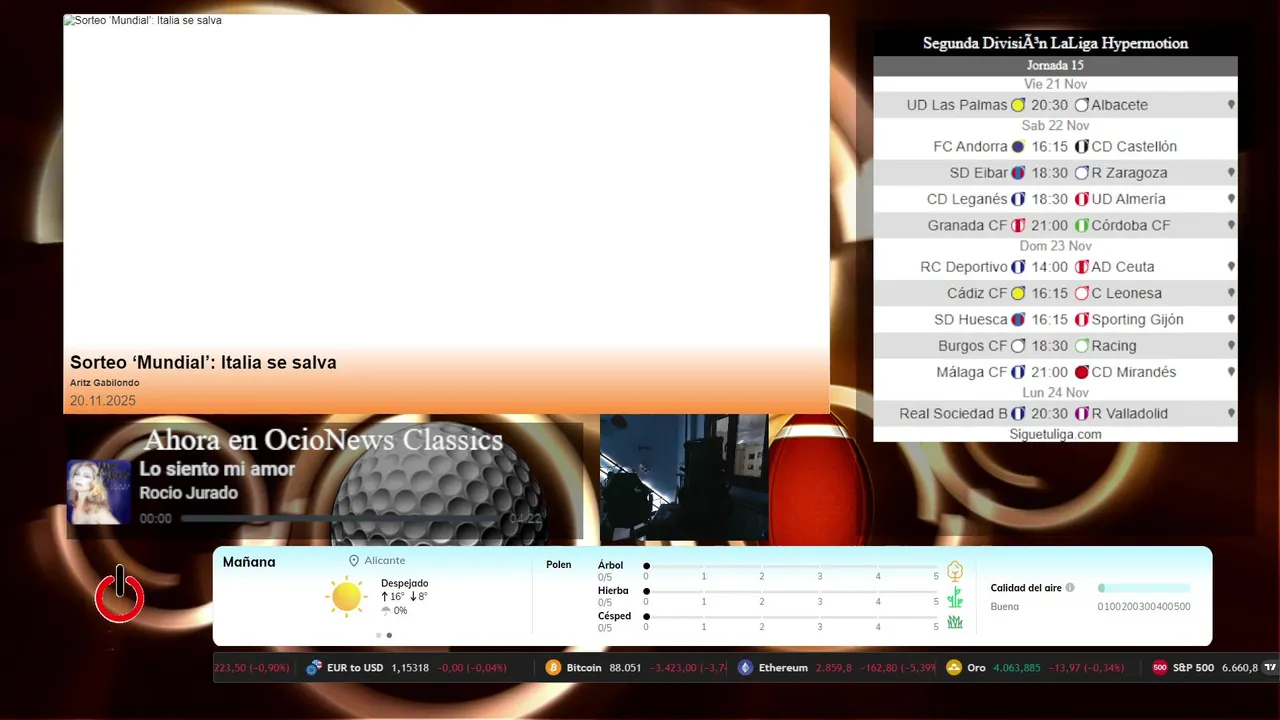Click the R Valladolid purple crest
Viewport: 1280px width, 720px height.
point(1082,414)
